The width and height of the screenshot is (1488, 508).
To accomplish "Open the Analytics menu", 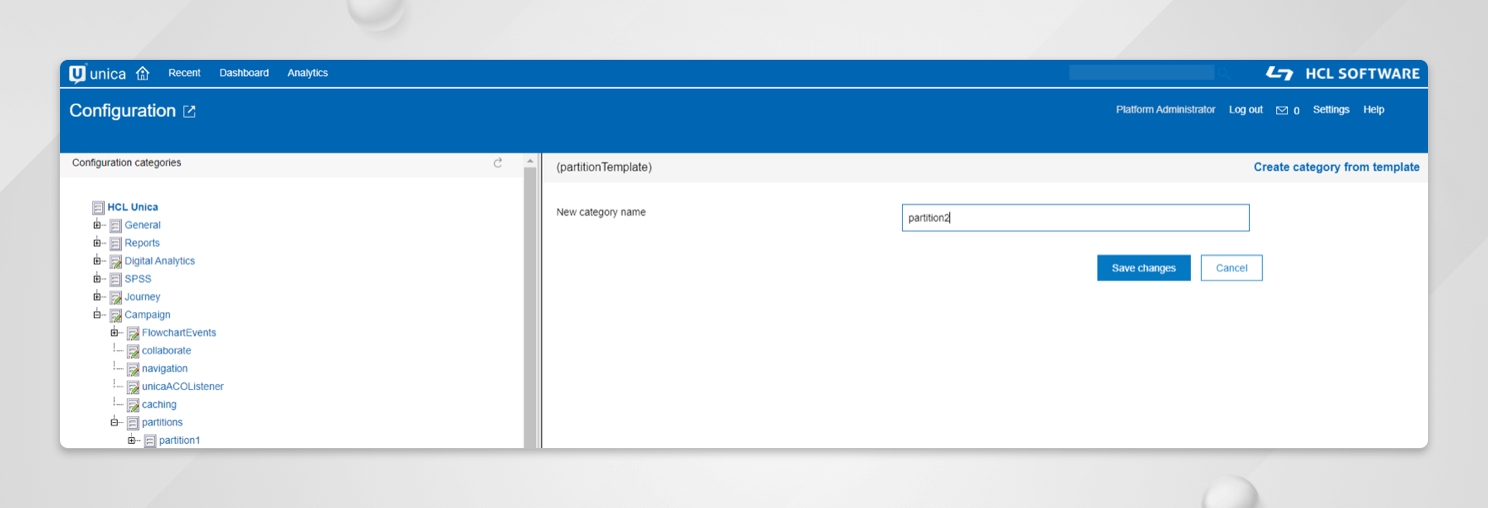I will click(x=307, y=73).
